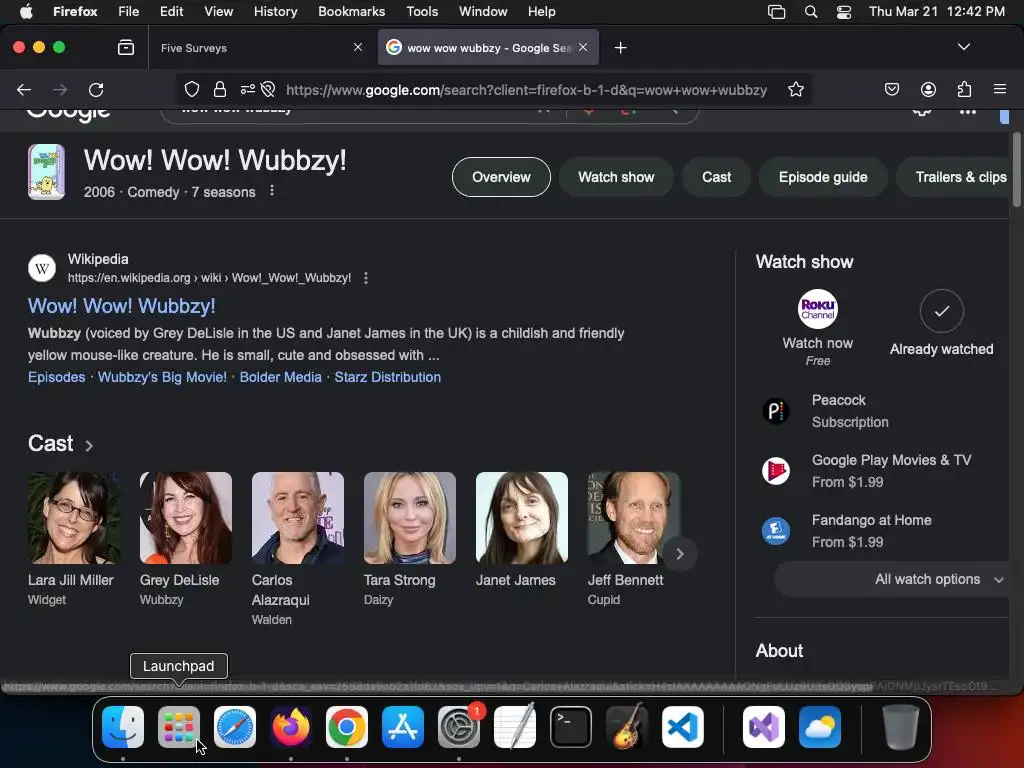Open the Extensions puzzle icon
Viewport: 1024px width, 768px height.
pos(965,89)
